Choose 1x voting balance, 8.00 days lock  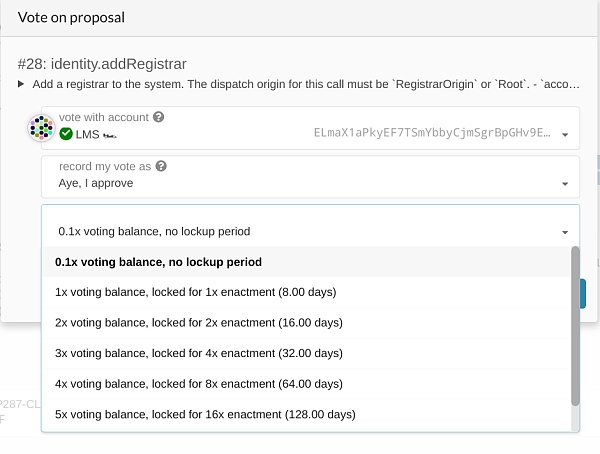point(195,292)
